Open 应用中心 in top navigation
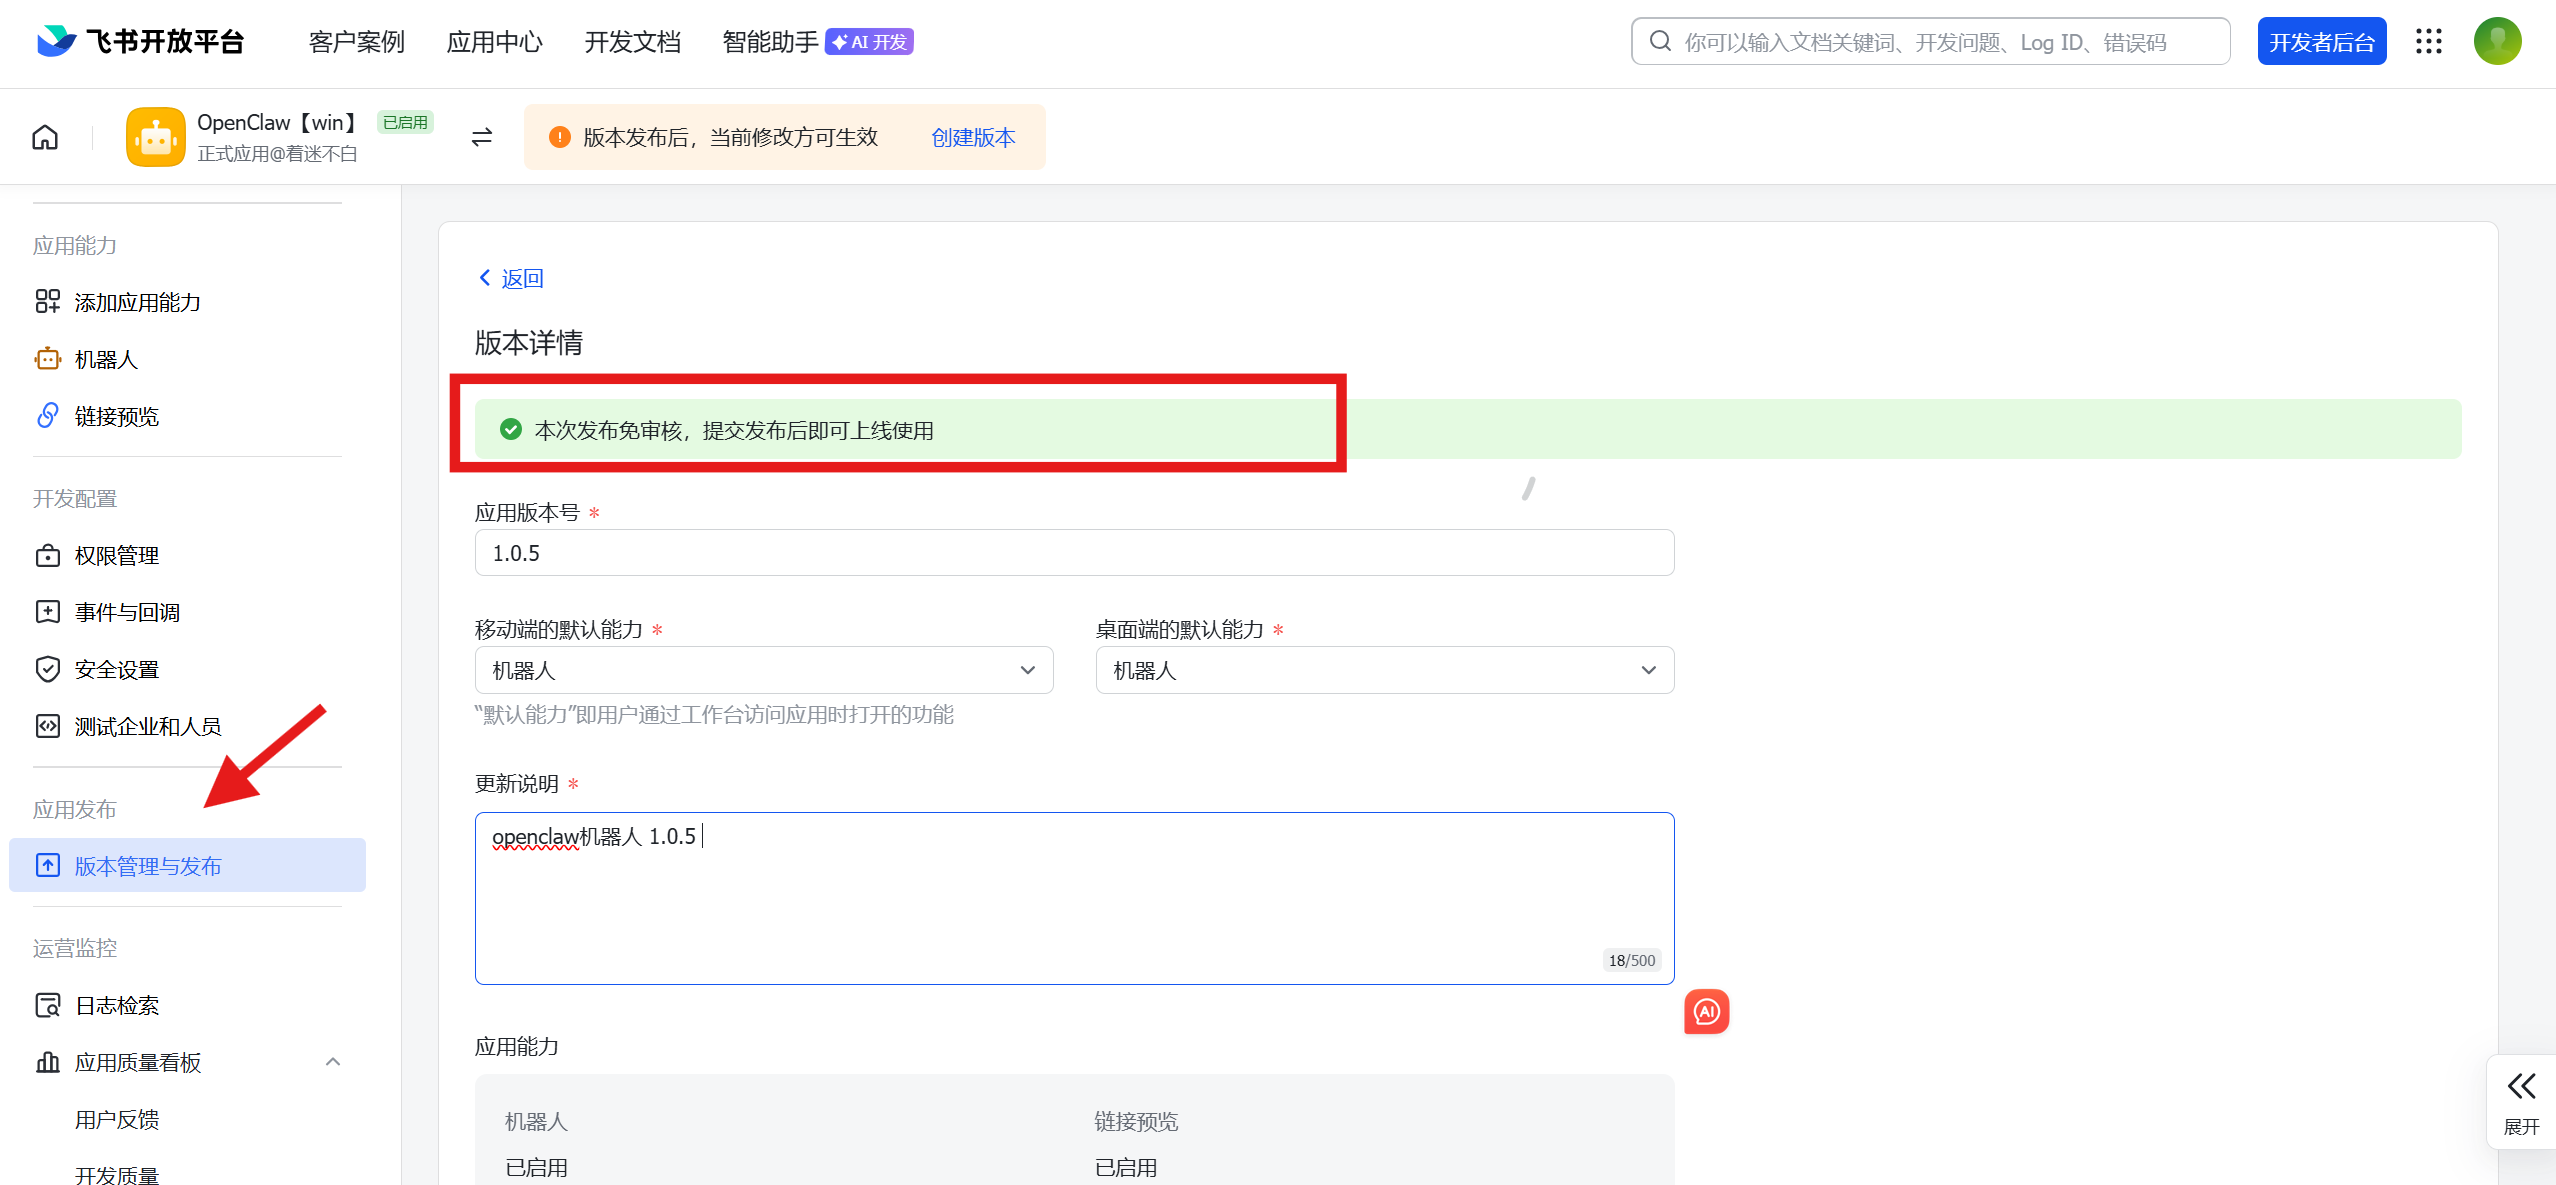 pos(494,42)
